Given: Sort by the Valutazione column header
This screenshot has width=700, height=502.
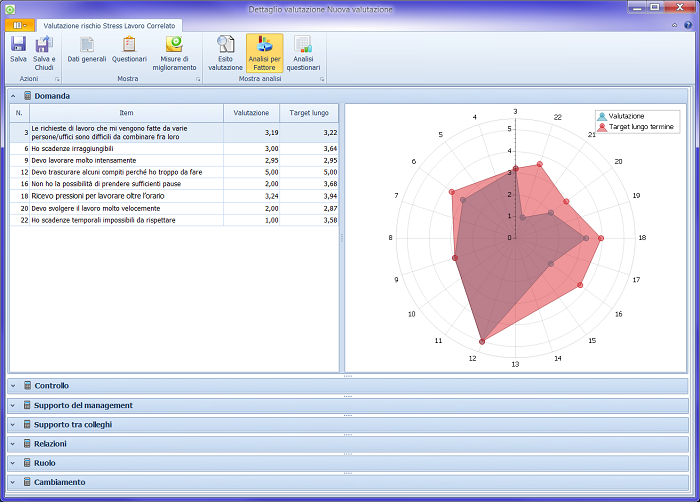Looking at the screenshot, I should coord(250,113).
